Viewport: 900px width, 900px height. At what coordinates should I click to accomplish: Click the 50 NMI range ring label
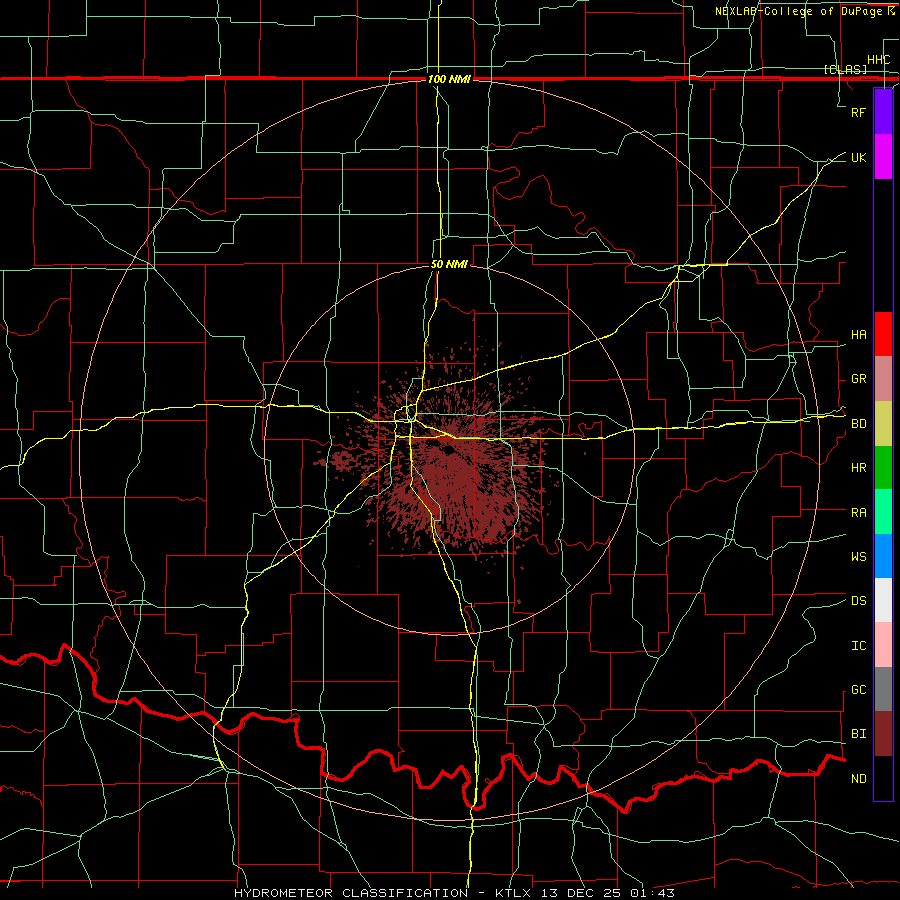tap(449, 264)
